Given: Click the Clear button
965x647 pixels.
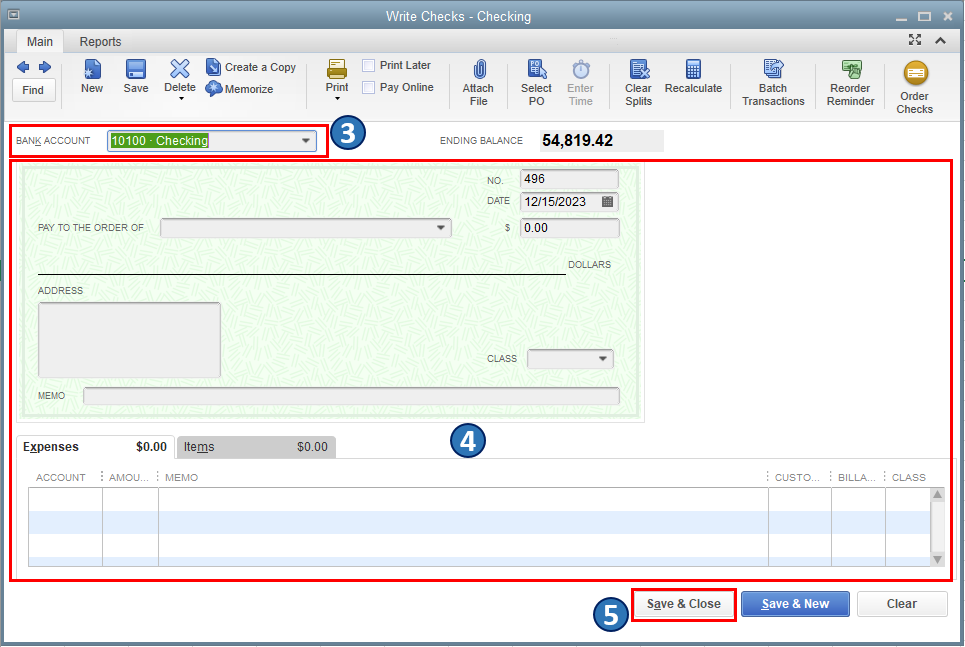Looking at the screenshot, I should (902, 604).
